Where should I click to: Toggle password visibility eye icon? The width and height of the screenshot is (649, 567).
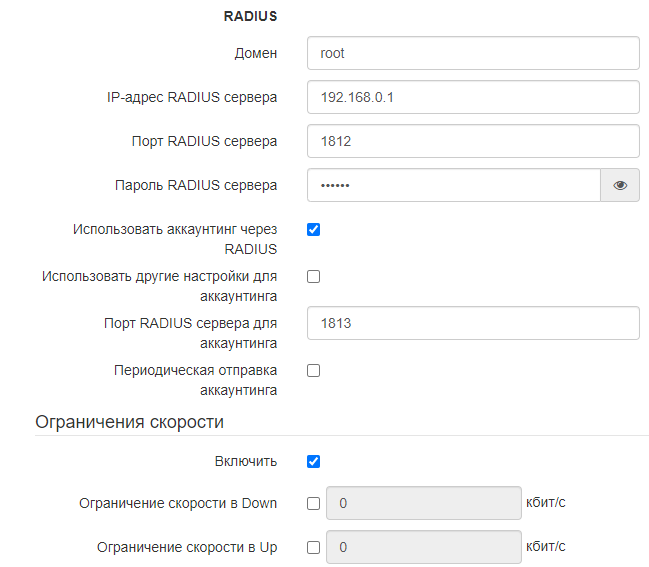click(620, 185)
